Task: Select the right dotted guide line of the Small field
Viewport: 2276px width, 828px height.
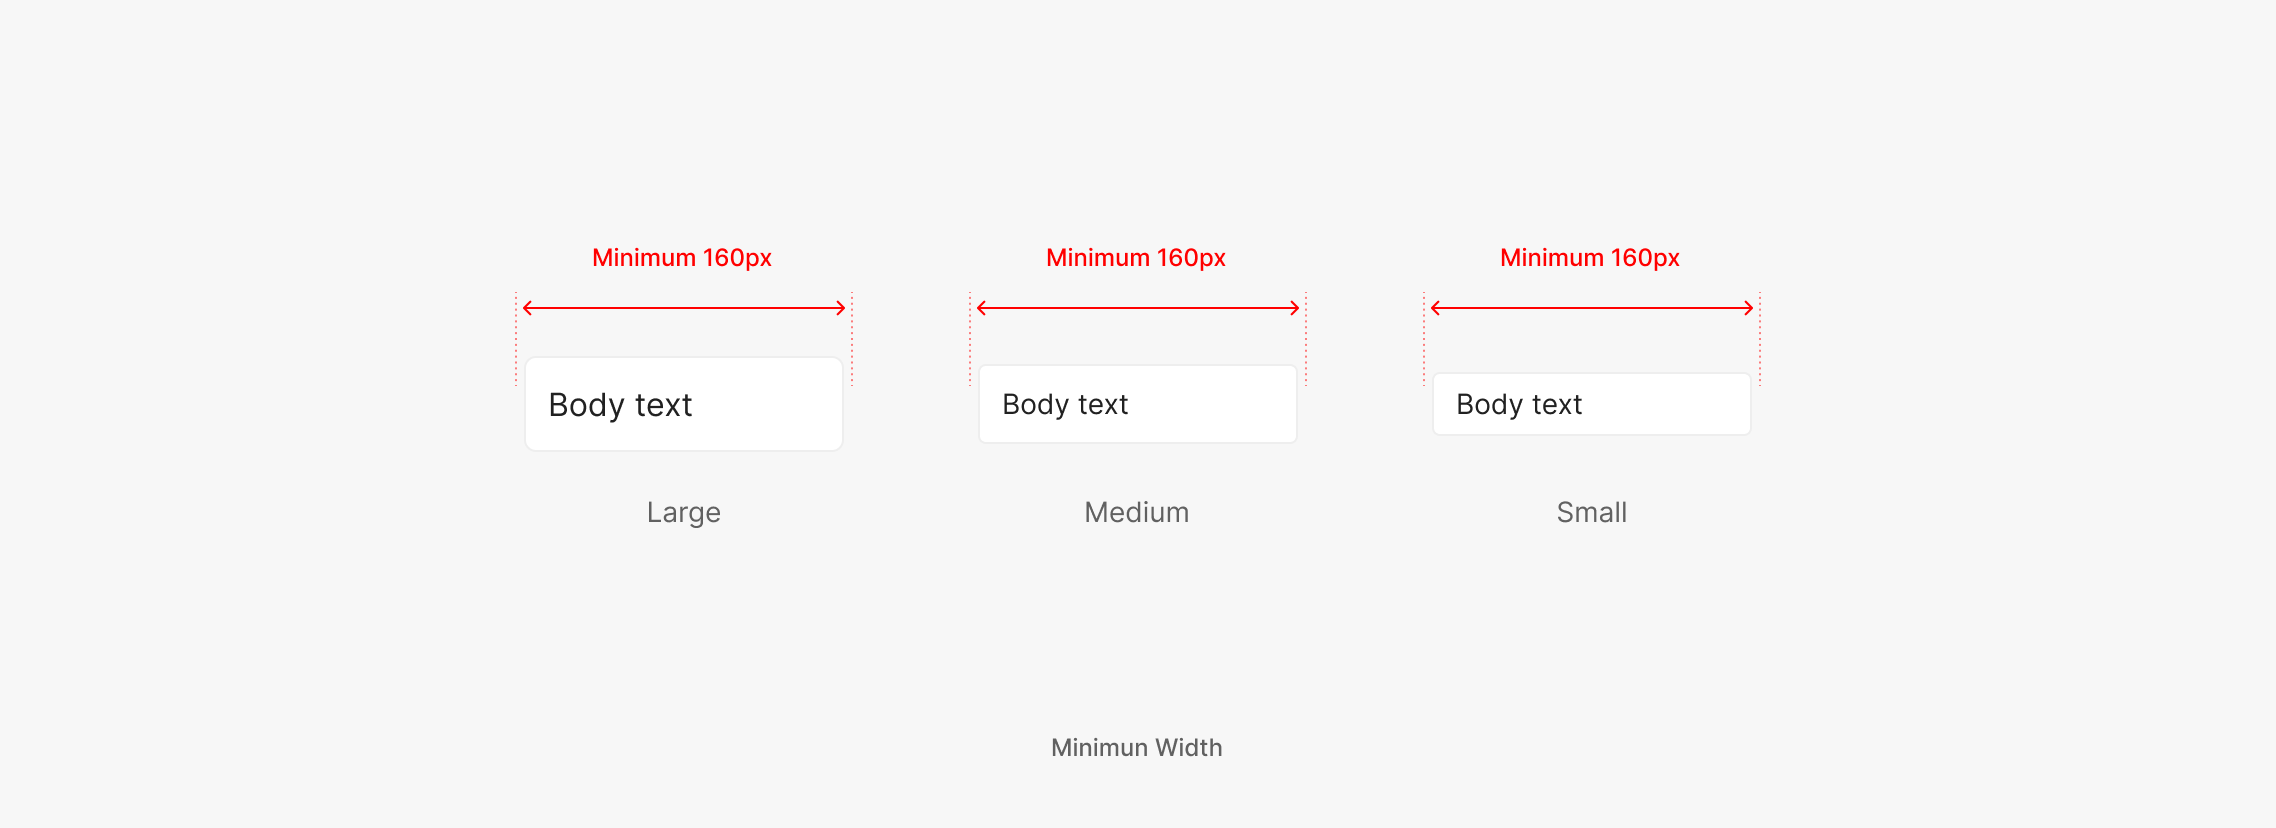Action: (x=1760, y=338)
